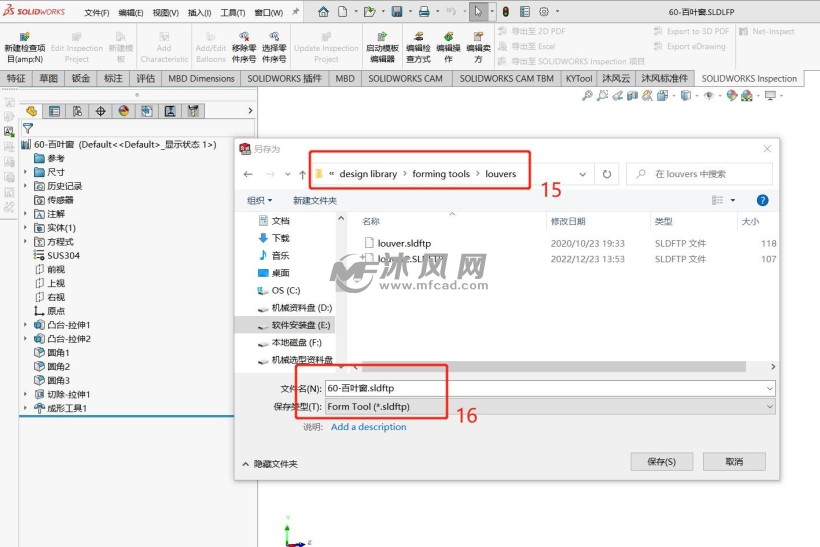Image resolution: width=820 pixels, height=547 pixels.
Task: Click the Home icon in top toolbar
Action: click(323, 12)
